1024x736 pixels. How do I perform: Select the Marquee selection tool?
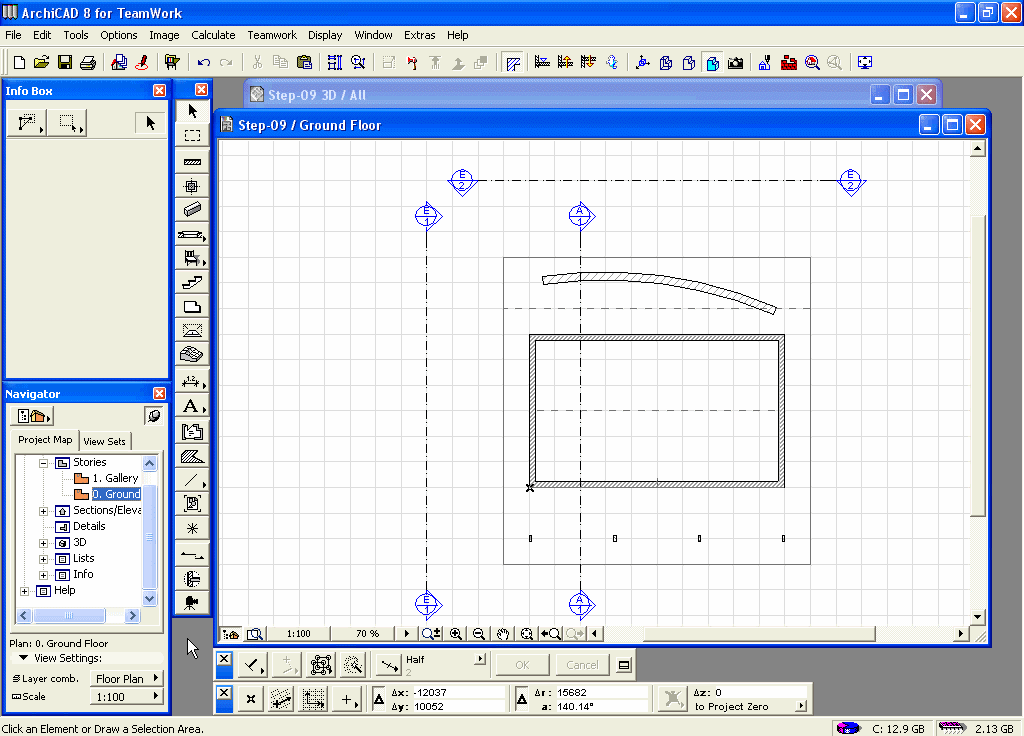pyautogui.click(x=193, y=136)
